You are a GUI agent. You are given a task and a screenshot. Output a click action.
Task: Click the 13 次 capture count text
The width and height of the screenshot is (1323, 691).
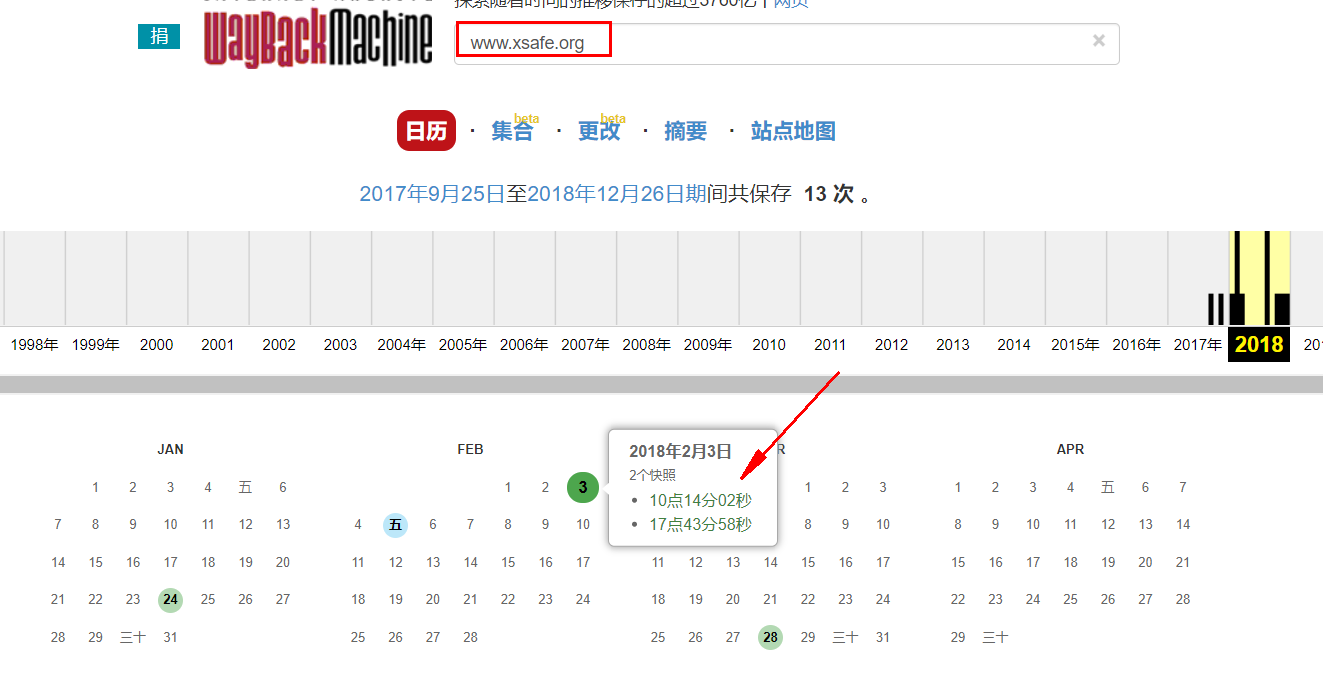click(x=829, y=194)
